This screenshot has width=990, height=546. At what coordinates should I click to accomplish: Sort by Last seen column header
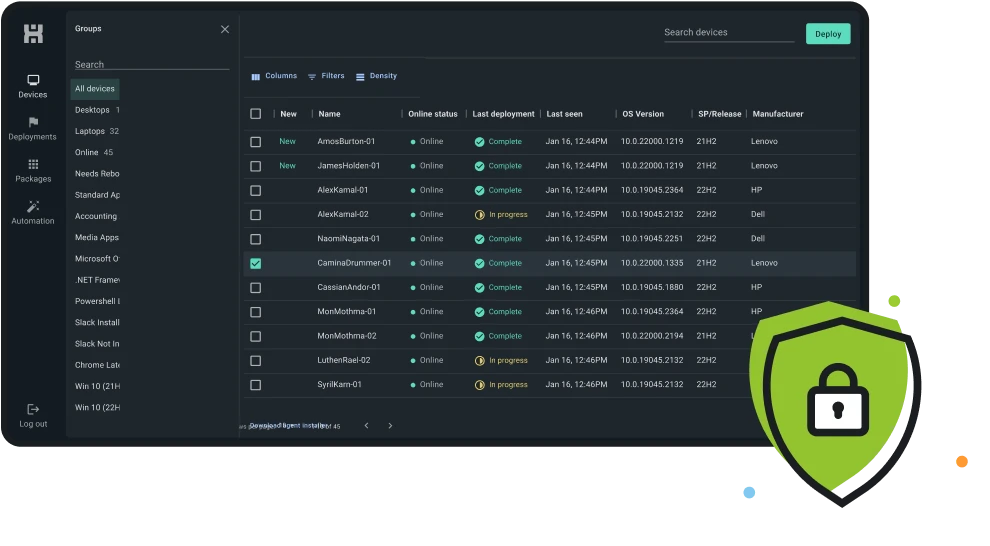564,114
